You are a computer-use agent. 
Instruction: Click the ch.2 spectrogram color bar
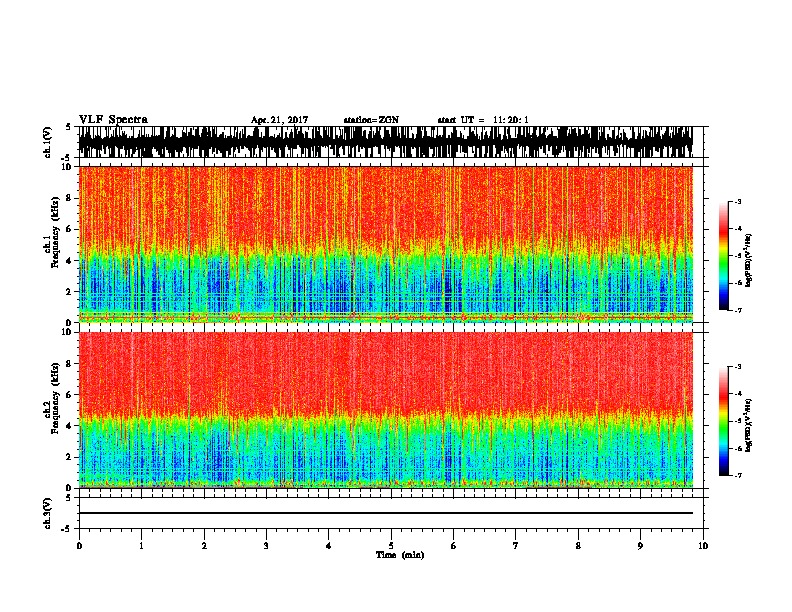(724, 421)
